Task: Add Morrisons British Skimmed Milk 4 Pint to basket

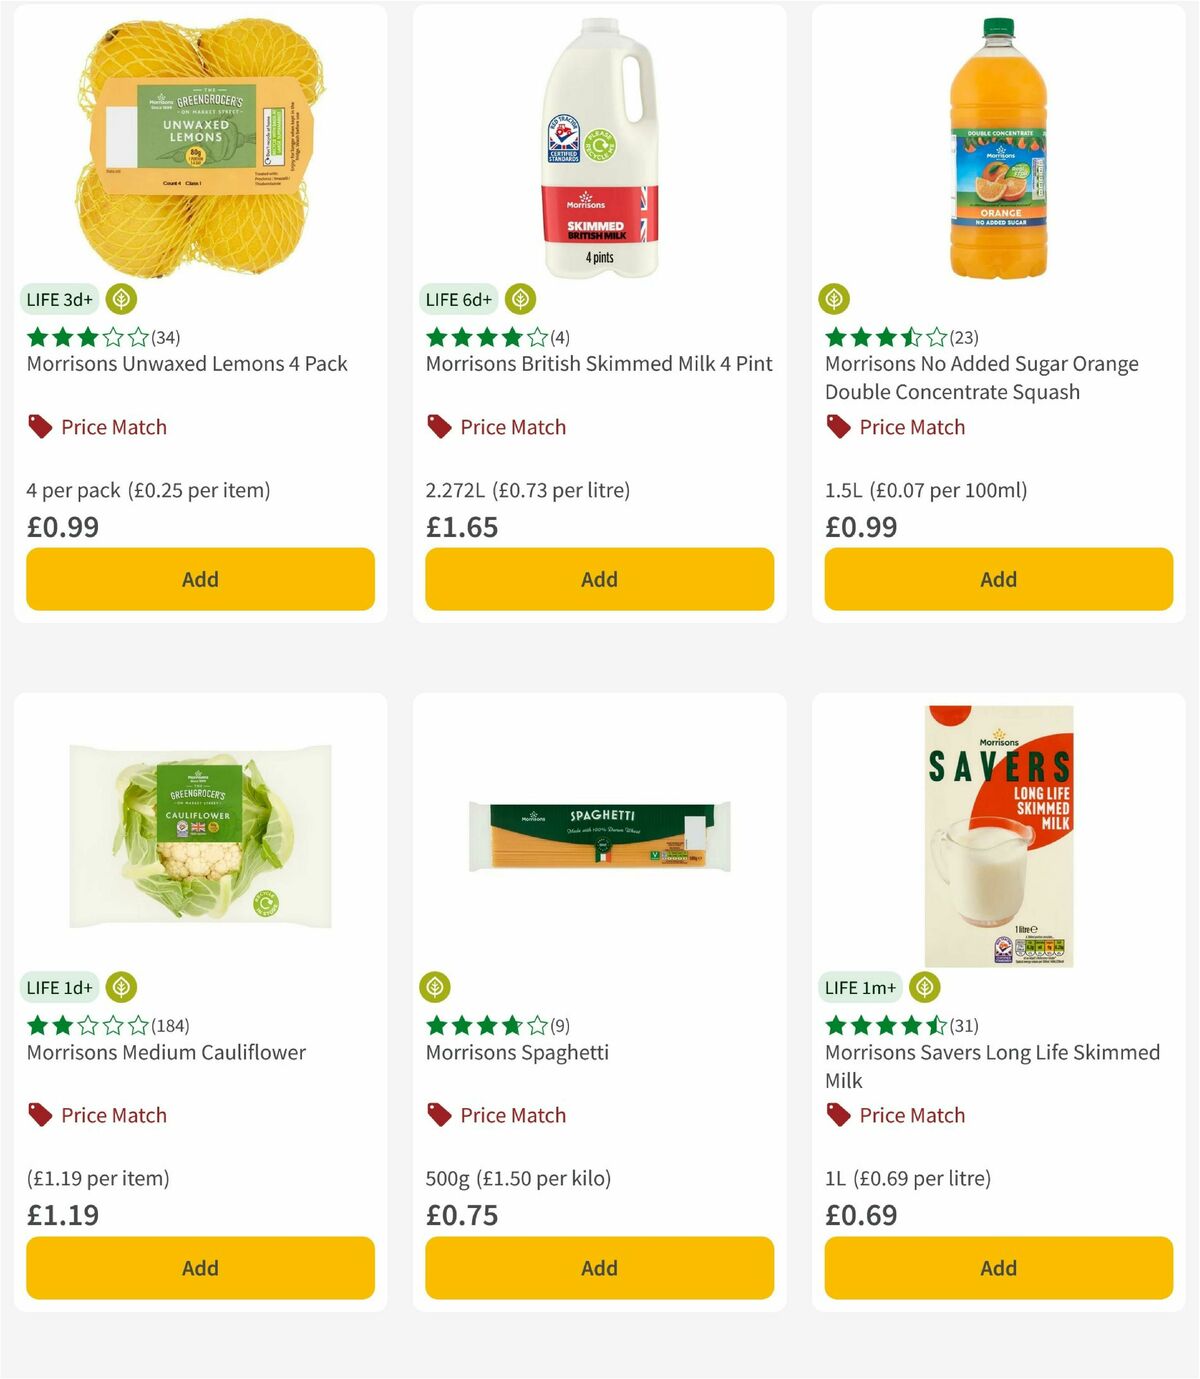Action: click(598, 579)
